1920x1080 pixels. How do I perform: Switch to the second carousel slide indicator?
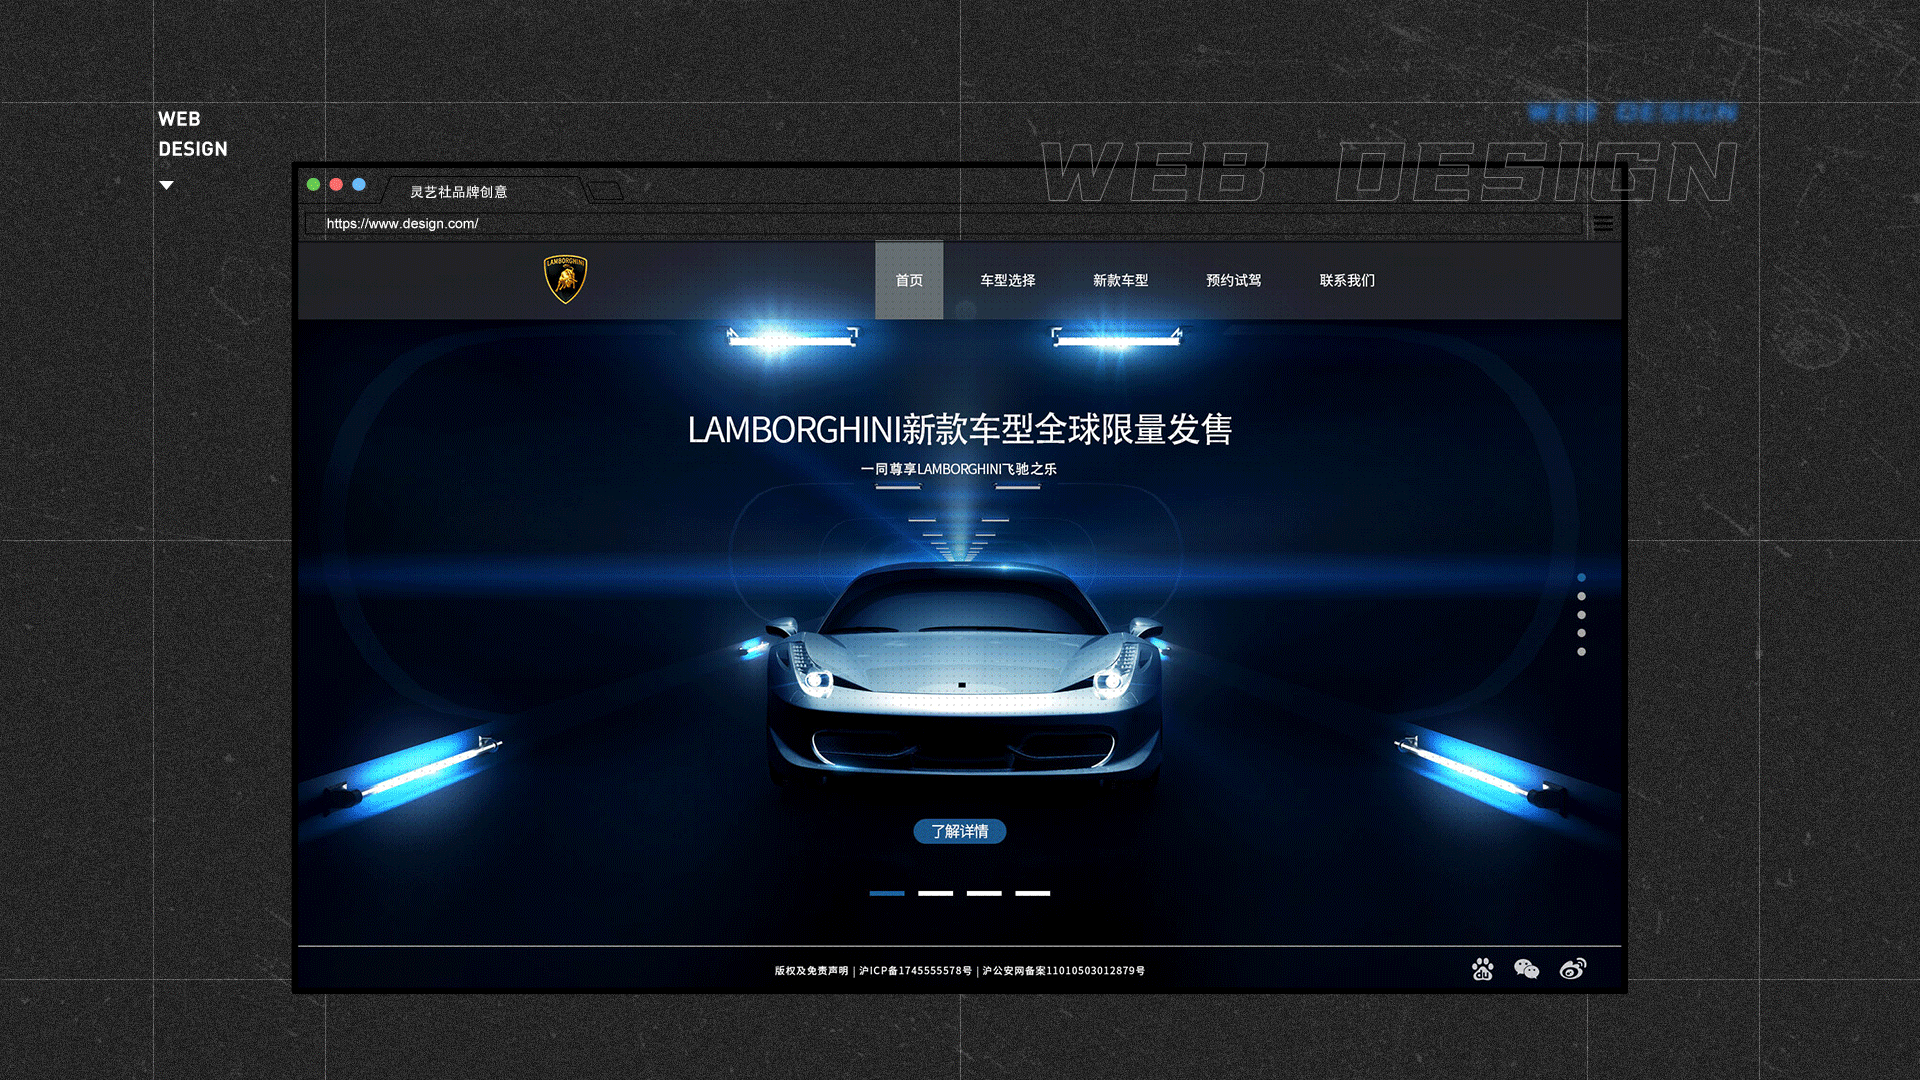(938, 894)
